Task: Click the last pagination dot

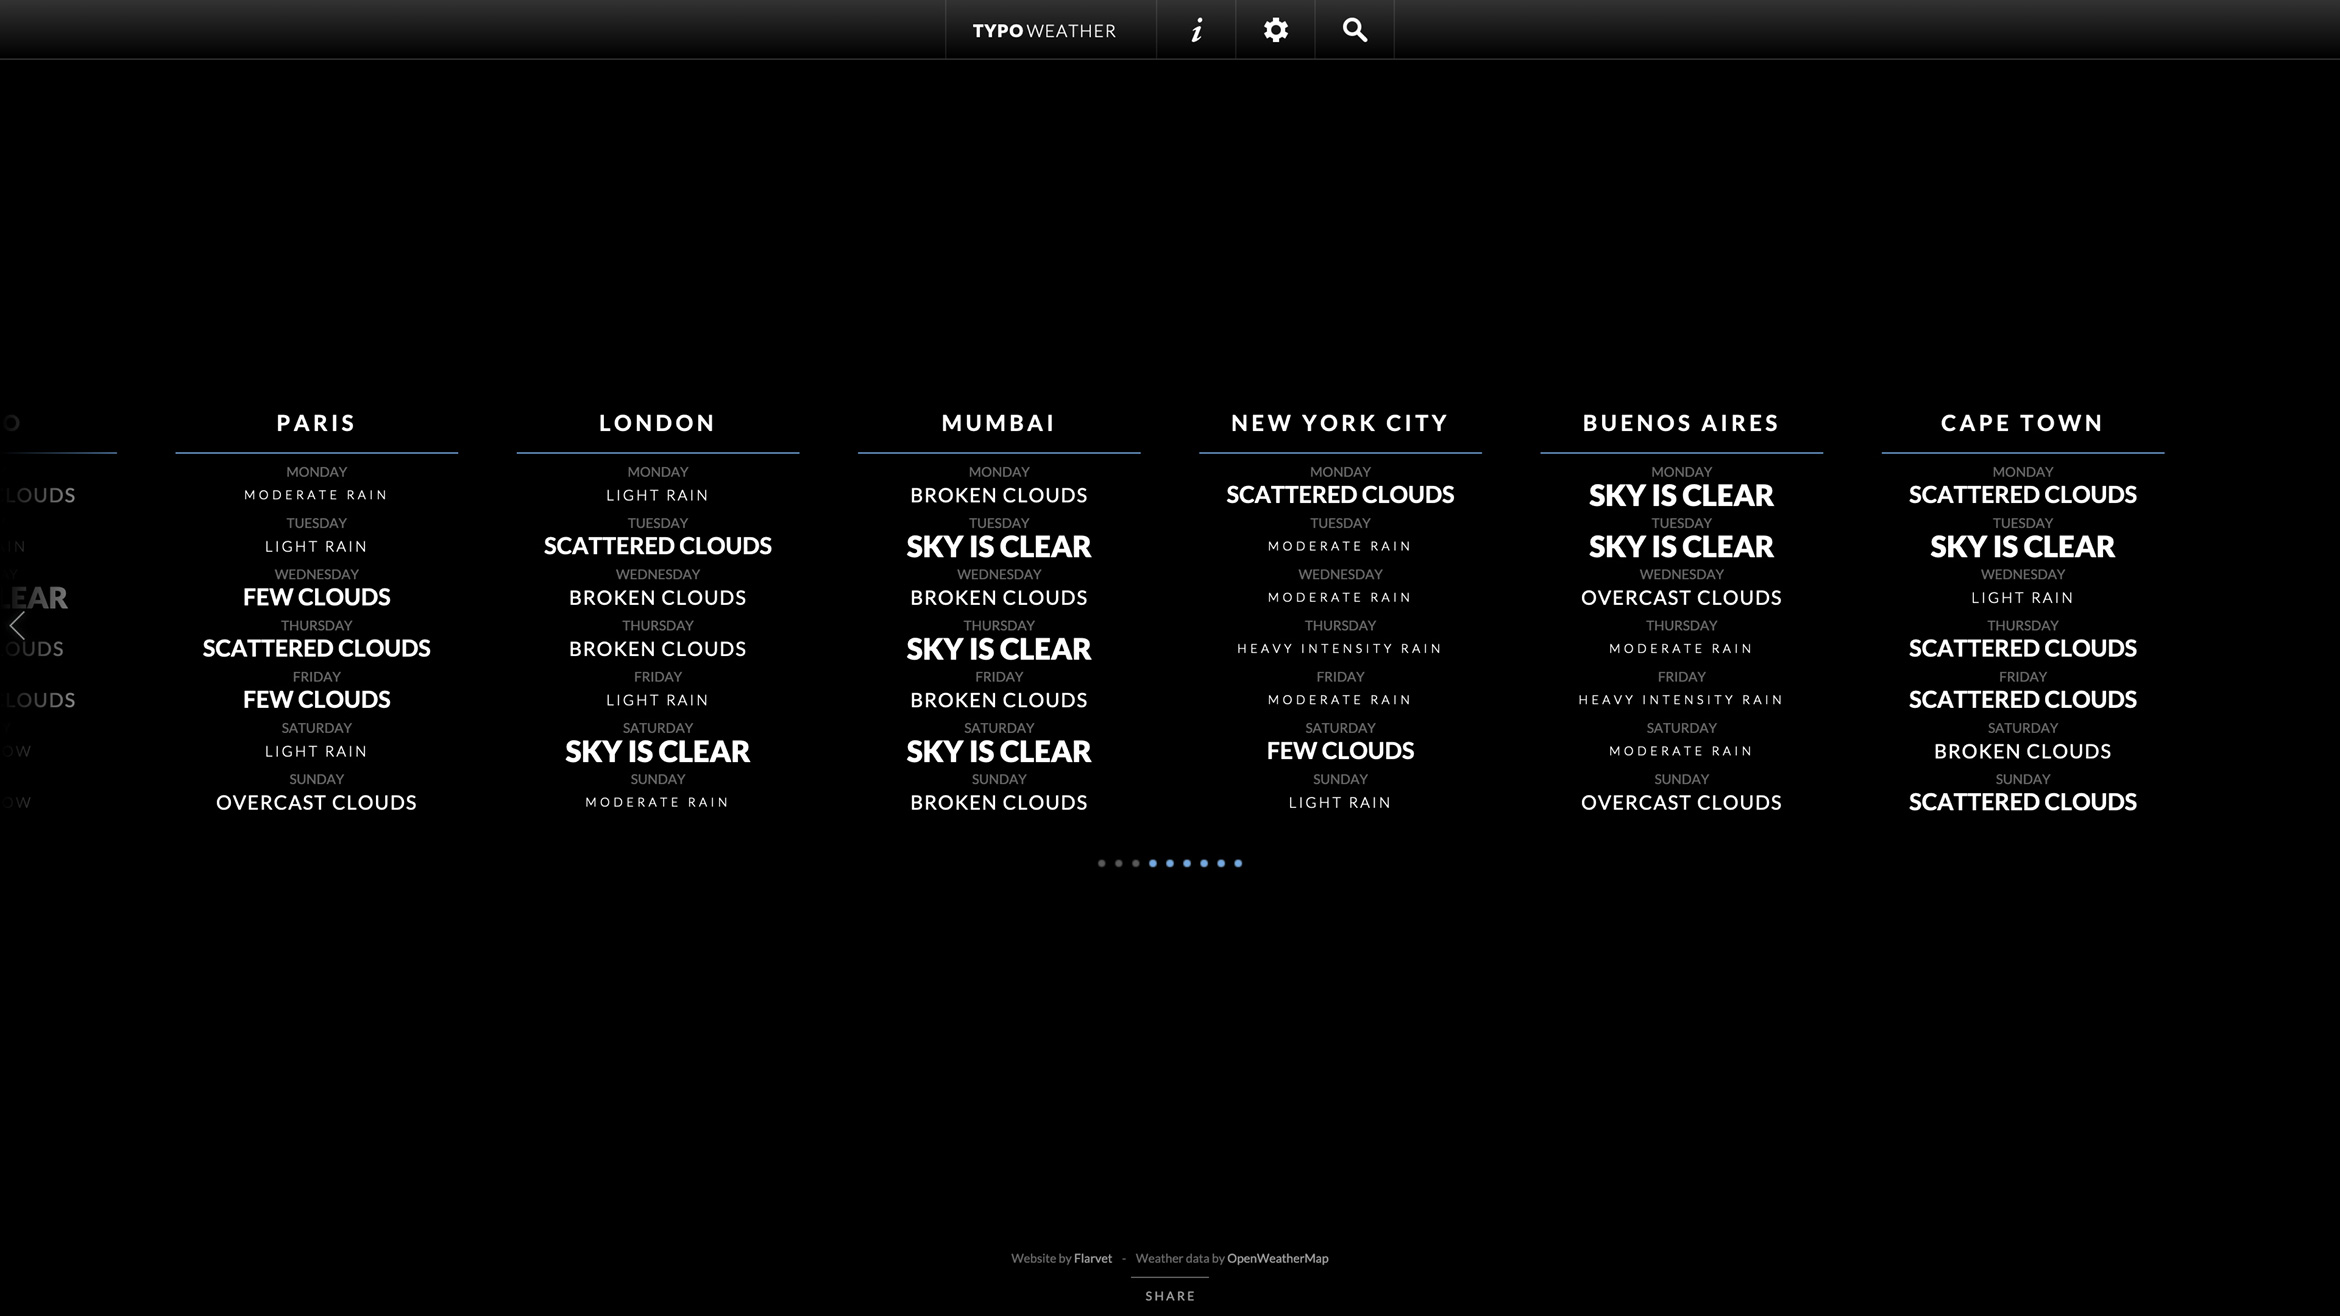Action: point(1238,863)
